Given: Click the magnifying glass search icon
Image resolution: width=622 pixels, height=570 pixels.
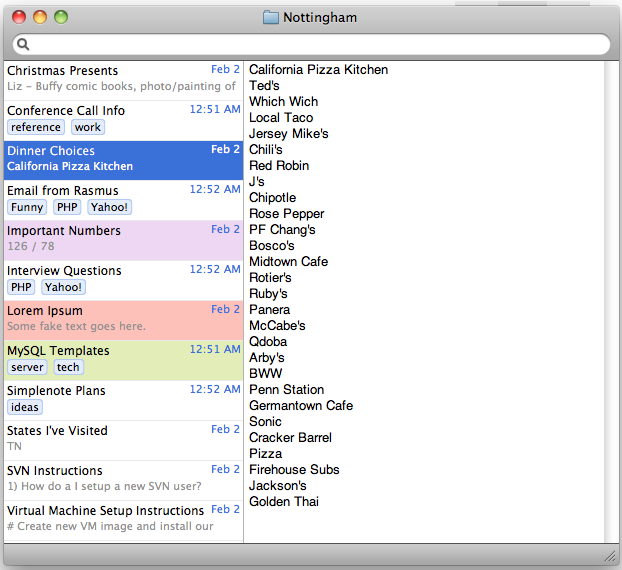Looking at the screenshot, I should point(23,44).
